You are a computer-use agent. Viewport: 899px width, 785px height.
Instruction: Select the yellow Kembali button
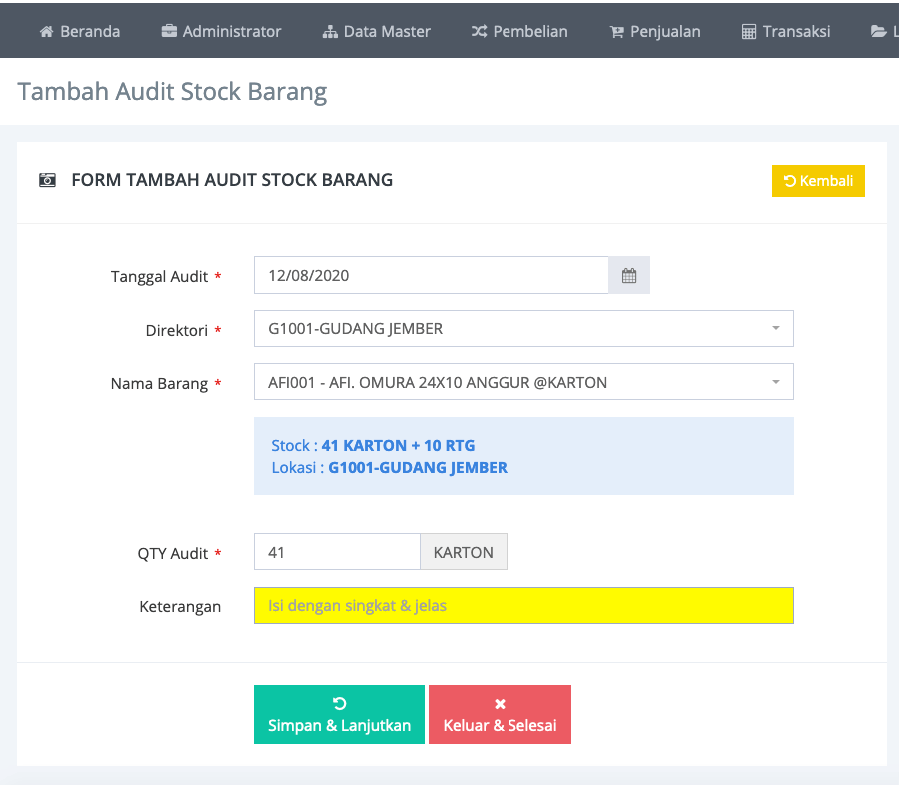pyautogui.click(x=818, y=181)
